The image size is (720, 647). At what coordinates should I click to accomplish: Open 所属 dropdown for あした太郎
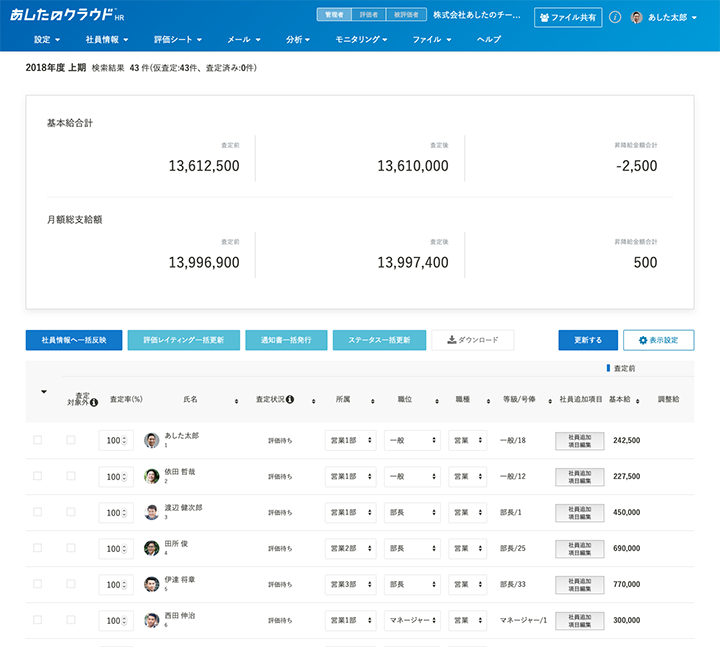[x=351, y=440]
